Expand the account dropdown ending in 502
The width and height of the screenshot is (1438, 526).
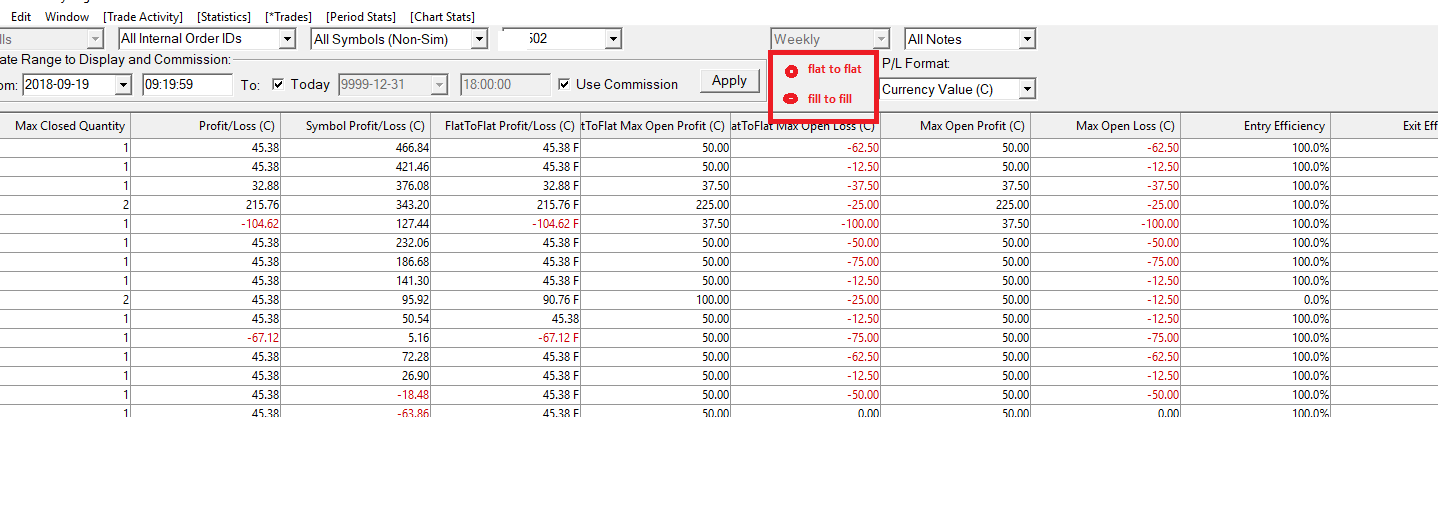coord(613,39)
